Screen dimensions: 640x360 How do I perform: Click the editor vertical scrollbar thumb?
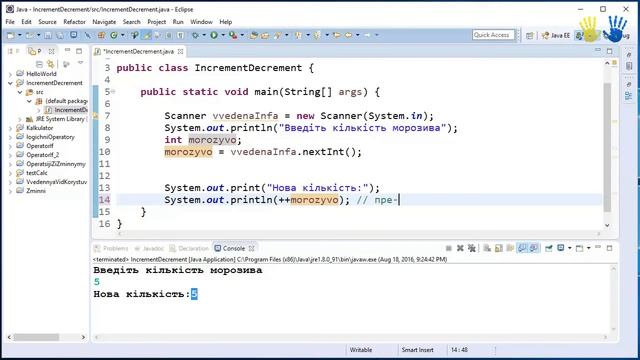tap(607, 147)
